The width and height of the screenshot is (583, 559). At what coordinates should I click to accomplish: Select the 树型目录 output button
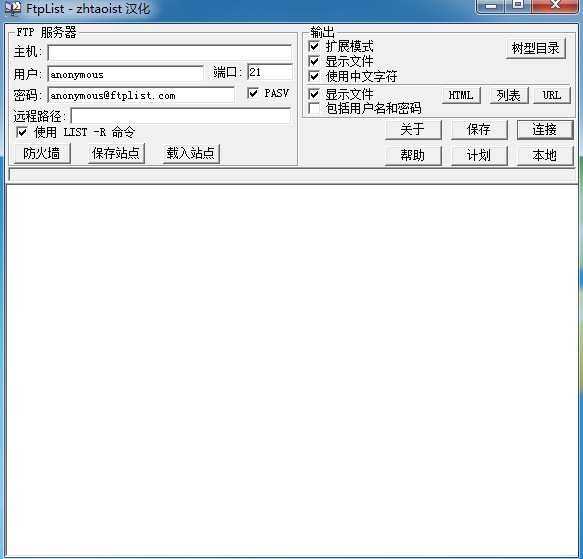point(536,48)
